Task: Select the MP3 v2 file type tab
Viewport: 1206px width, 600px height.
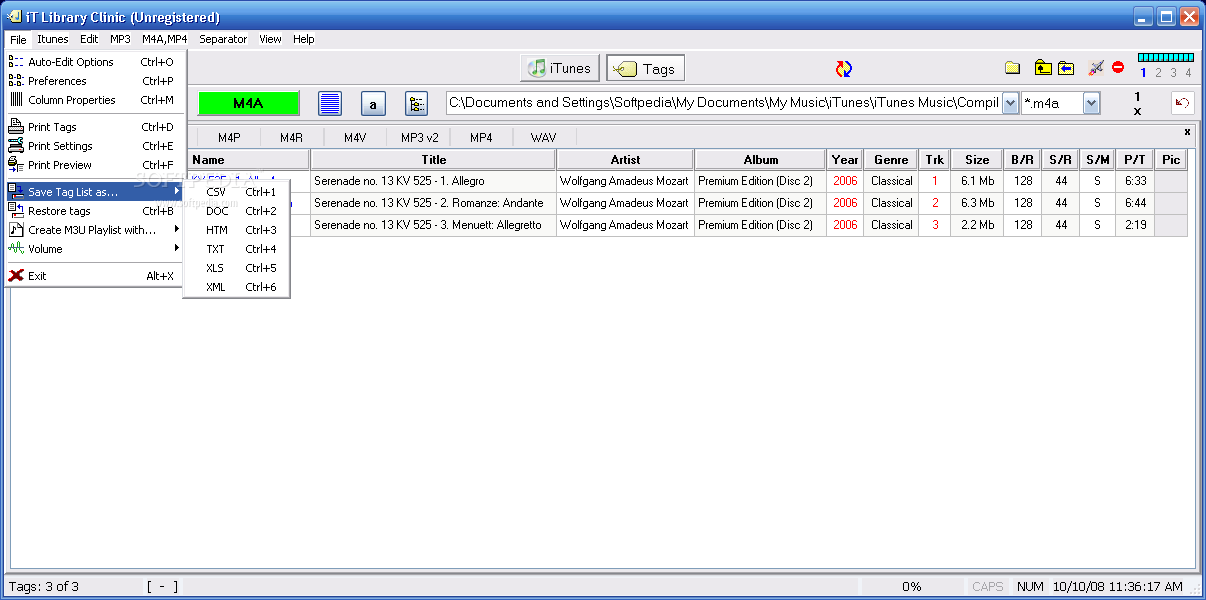Action: click(x=420, y=138)
